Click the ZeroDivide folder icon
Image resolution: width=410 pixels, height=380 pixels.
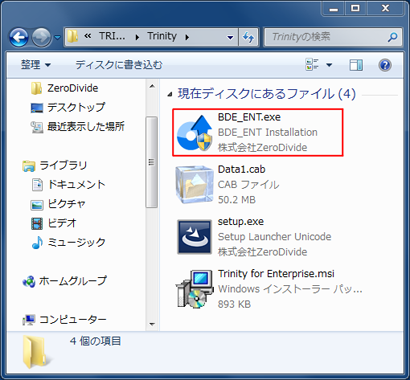[x=36, y=88]
